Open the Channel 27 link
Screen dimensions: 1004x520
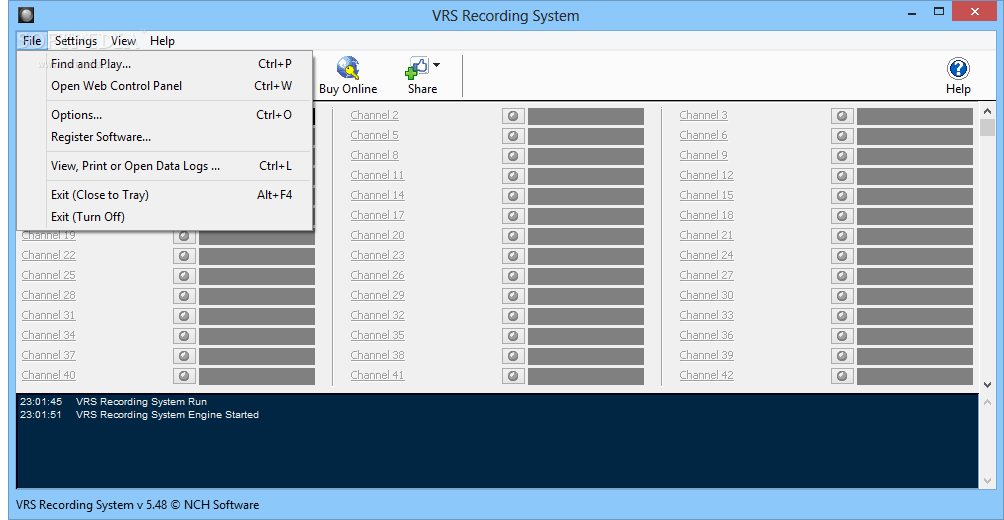coord(707,275)
